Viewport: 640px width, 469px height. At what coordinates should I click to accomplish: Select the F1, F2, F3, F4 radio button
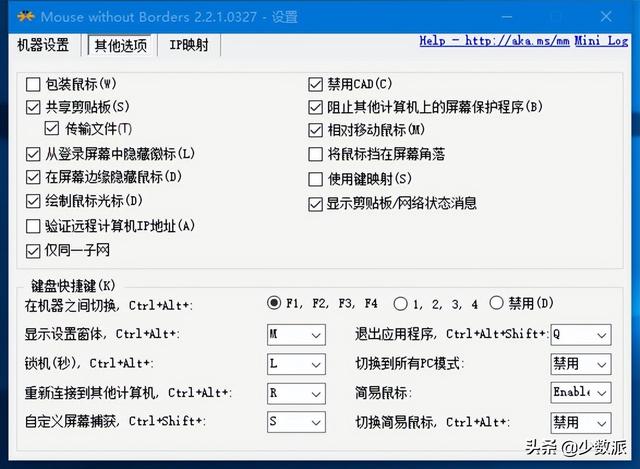click(x=274, y=303)
